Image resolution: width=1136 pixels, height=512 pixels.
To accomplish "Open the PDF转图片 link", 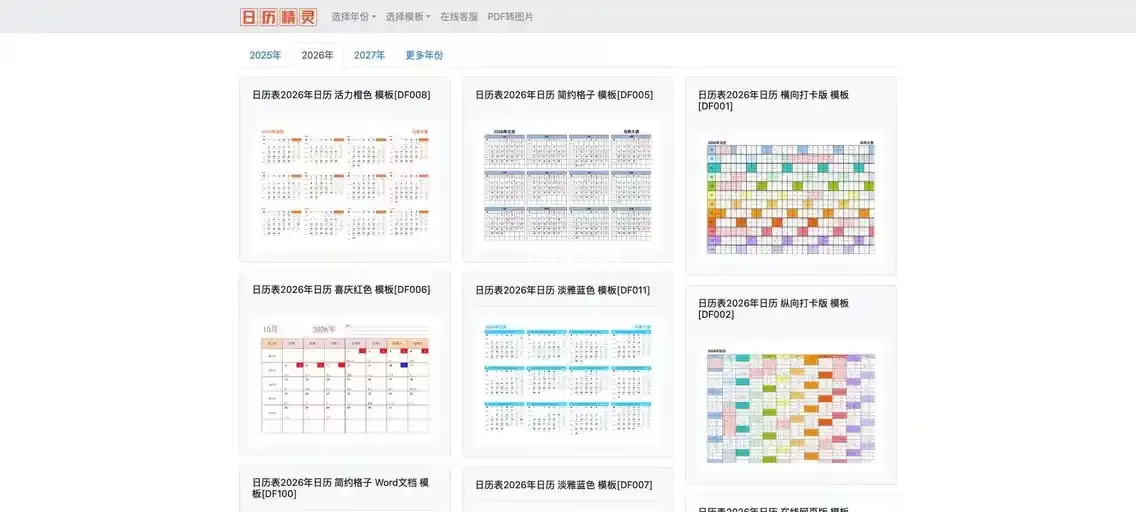I will pos(511,17).
